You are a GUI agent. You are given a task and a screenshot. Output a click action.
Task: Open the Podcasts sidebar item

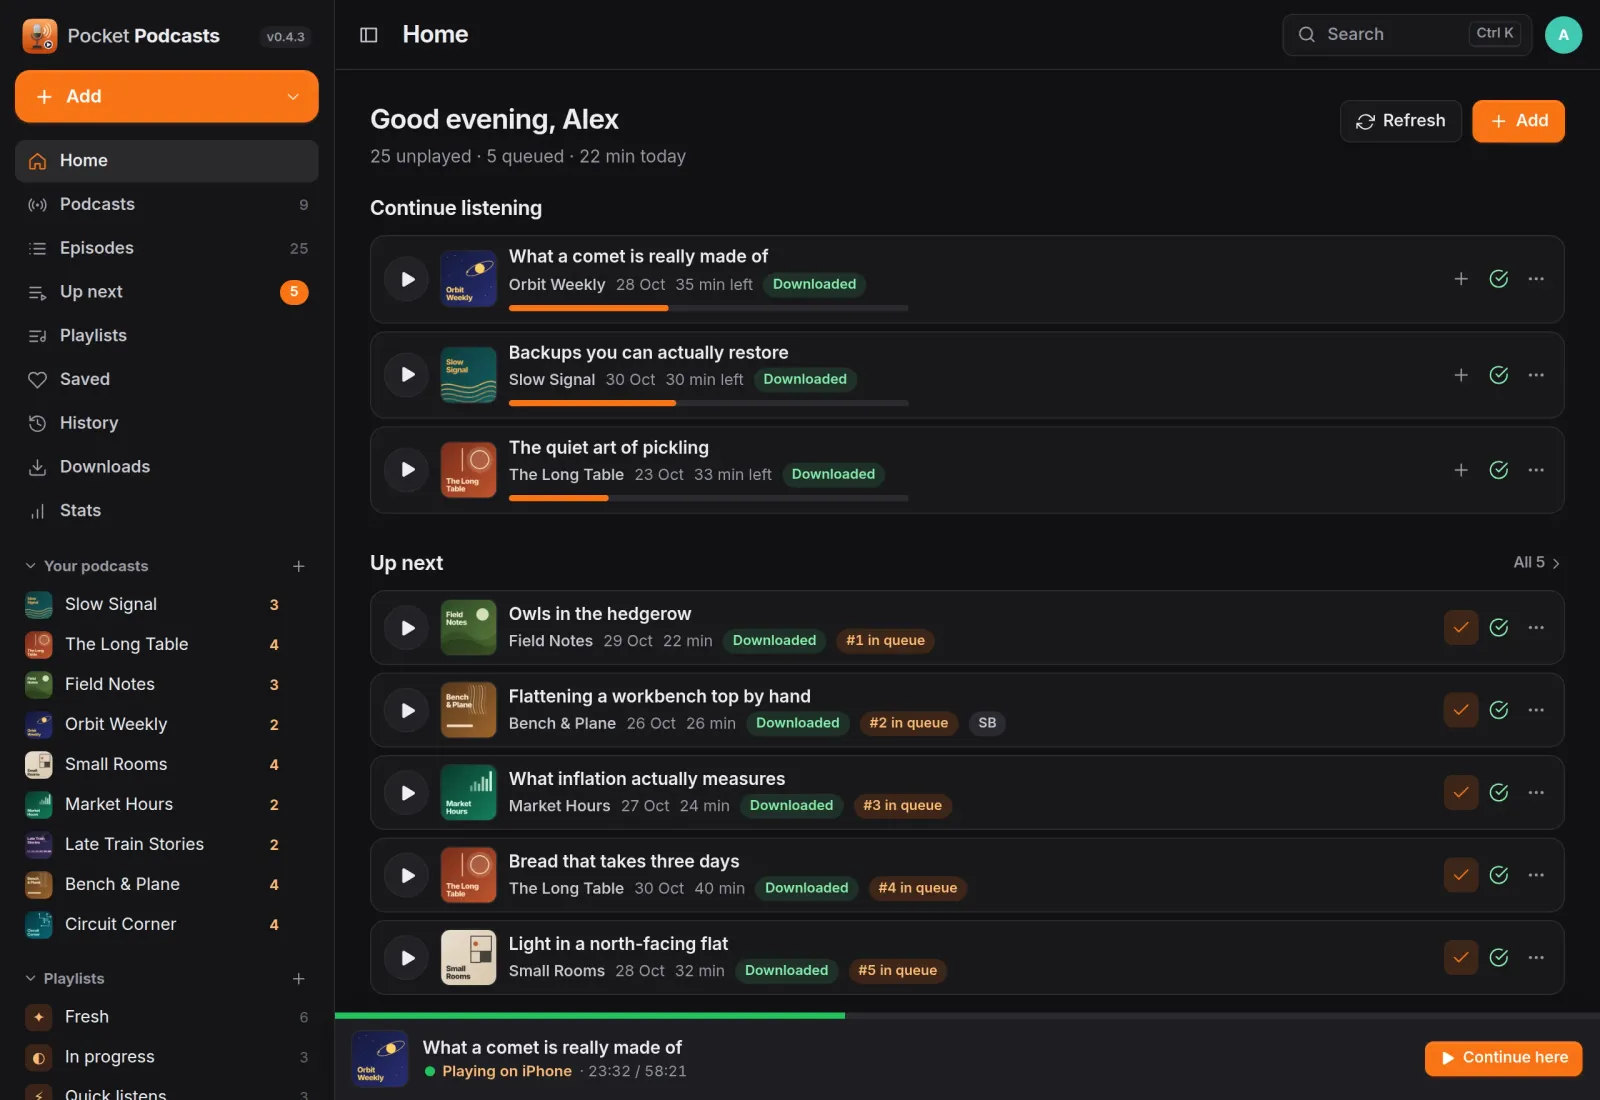tap(167, 205)
